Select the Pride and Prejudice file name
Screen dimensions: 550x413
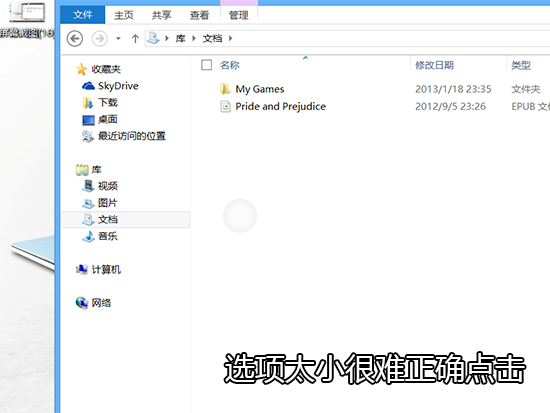click(281, 106)
